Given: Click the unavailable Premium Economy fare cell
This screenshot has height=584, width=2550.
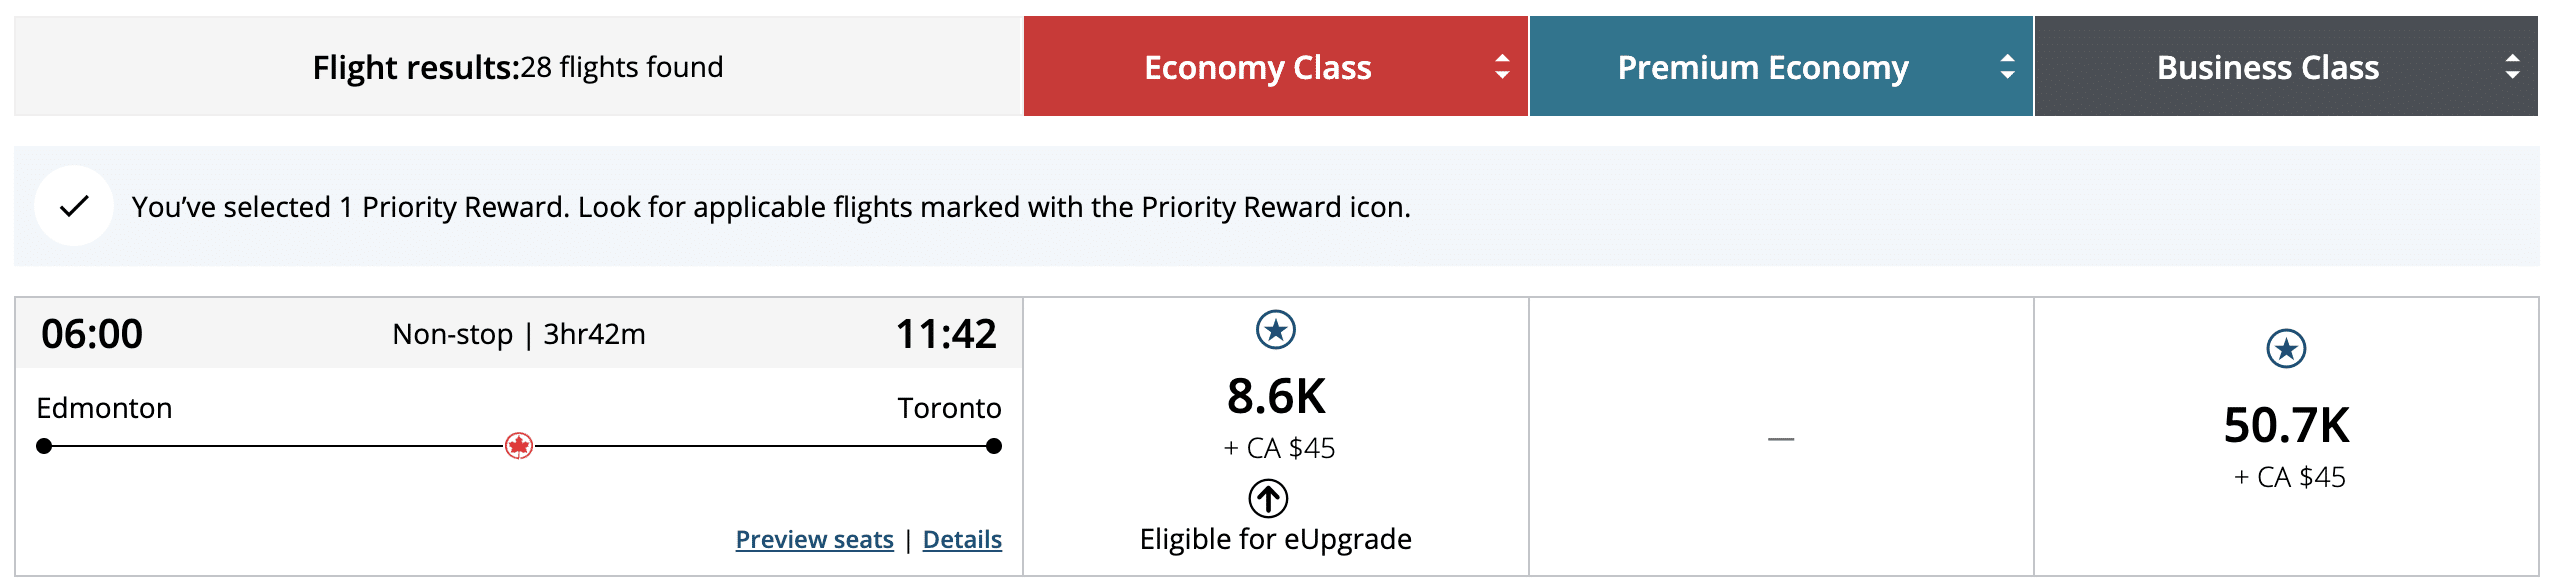Looking at the screenshot, I should 1781,438.
